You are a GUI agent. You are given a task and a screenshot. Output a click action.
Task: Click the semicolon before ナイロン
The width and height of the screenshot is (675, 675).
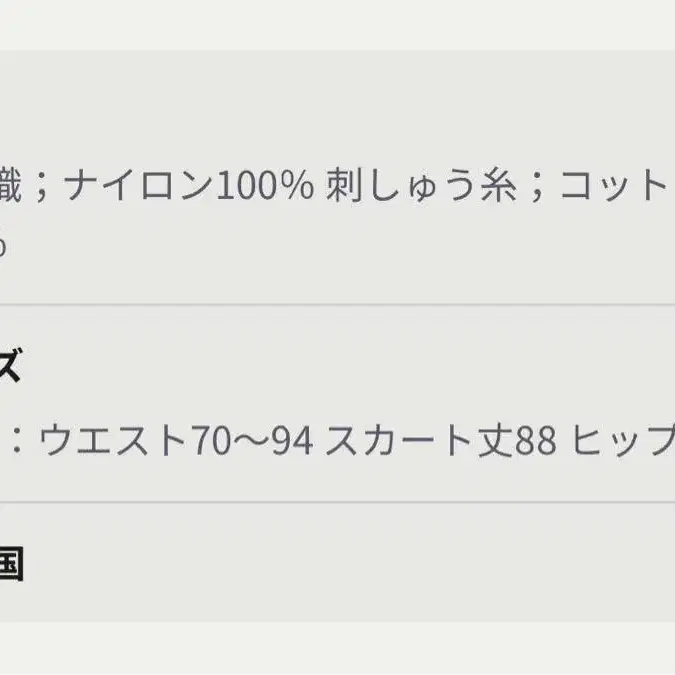pos(43,188)
